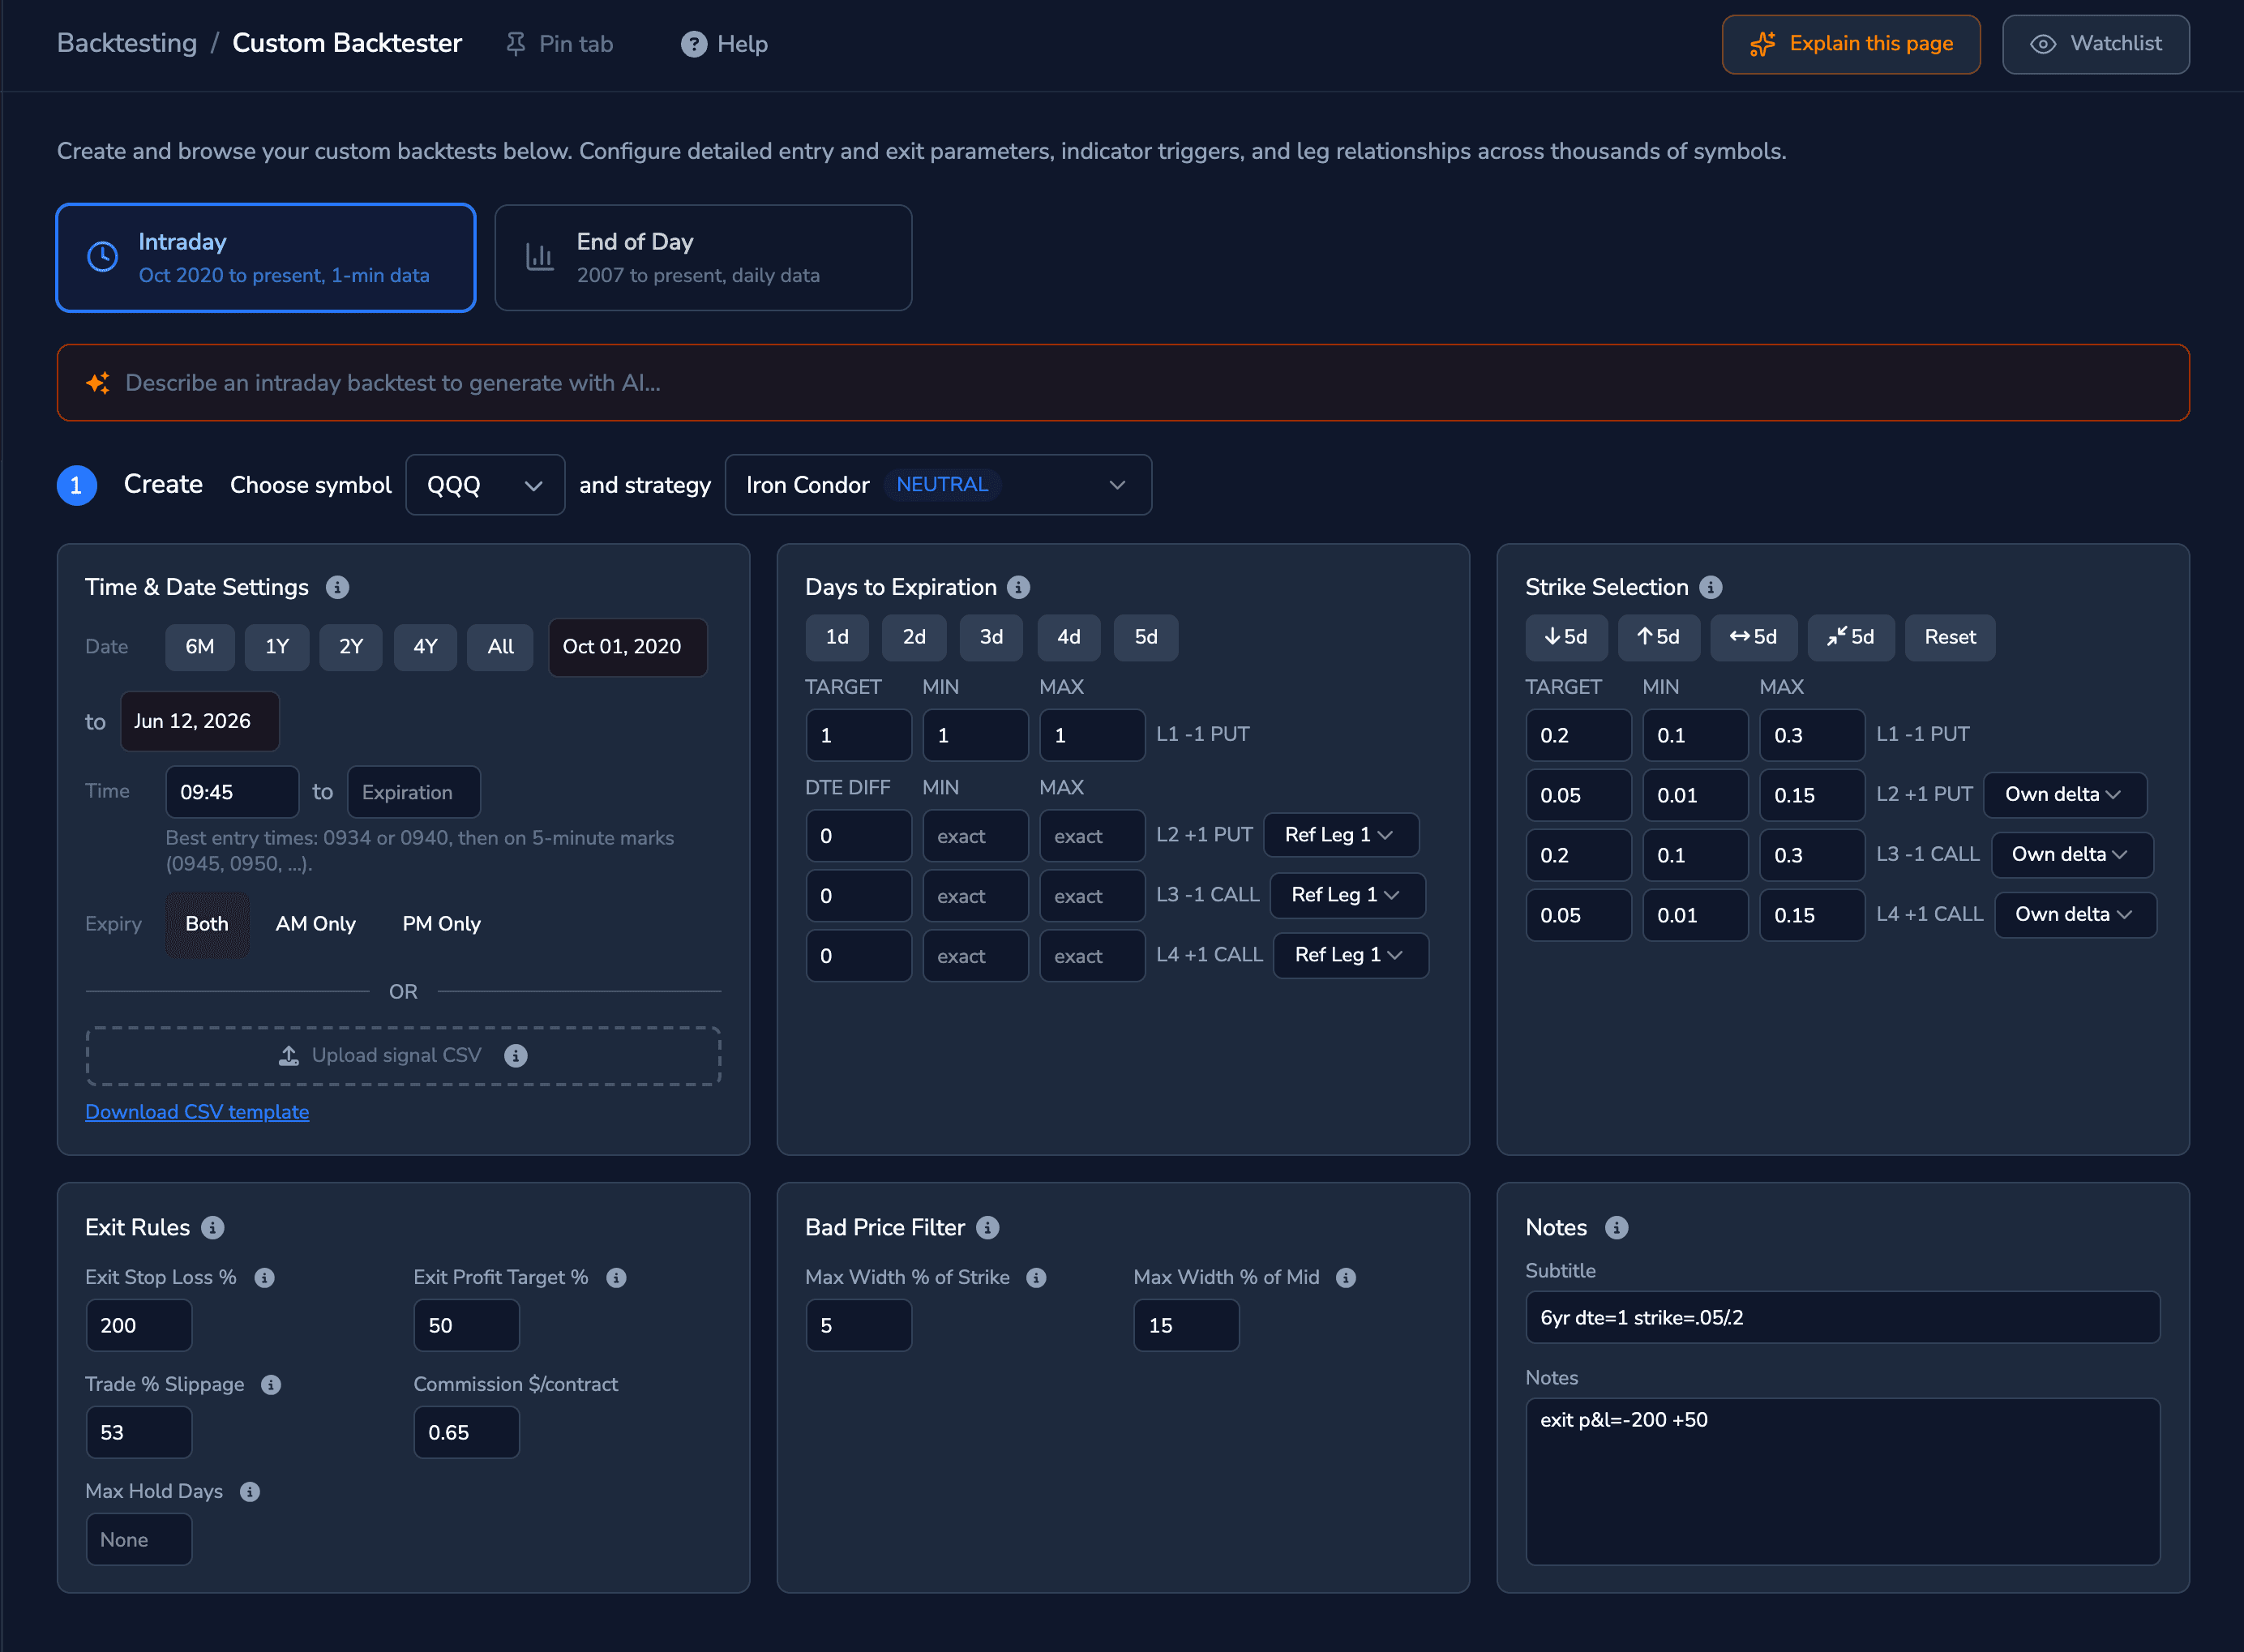Click the Max Hold Days field
The width and height of the screenshot is (2244, 1652).
[x=139, y=1539]
